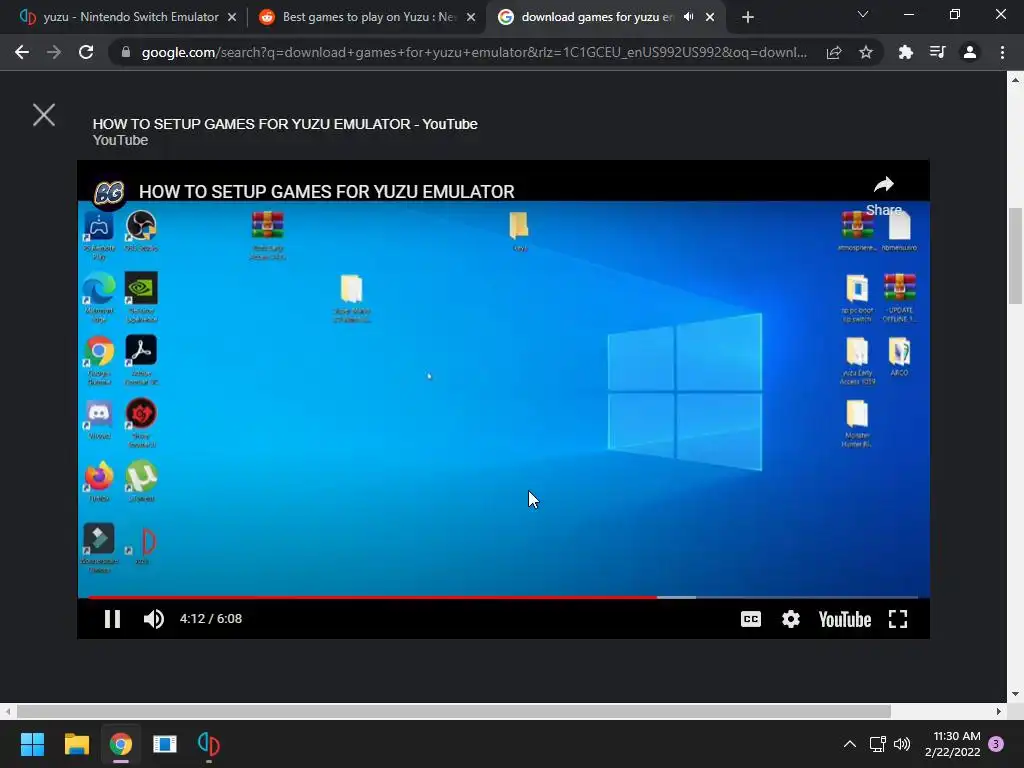Open File Explorer from taskbar
The width and height of the screenshot is (1024, 768).
[76, 744]
